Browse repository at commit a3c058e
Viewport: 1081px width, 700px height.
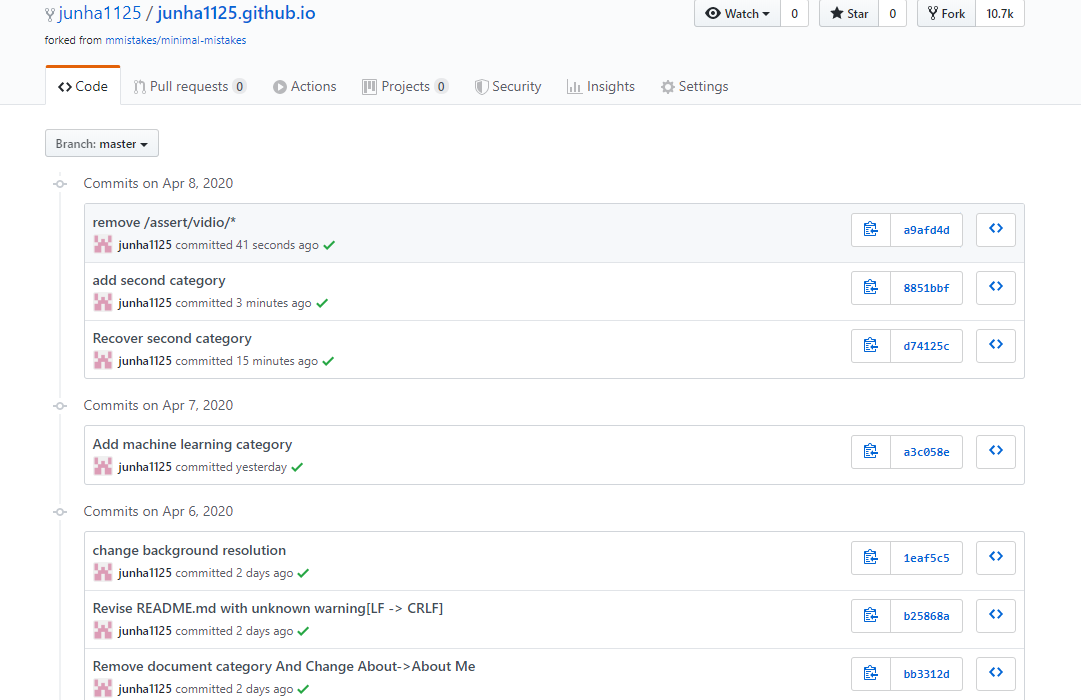point(996,452)
